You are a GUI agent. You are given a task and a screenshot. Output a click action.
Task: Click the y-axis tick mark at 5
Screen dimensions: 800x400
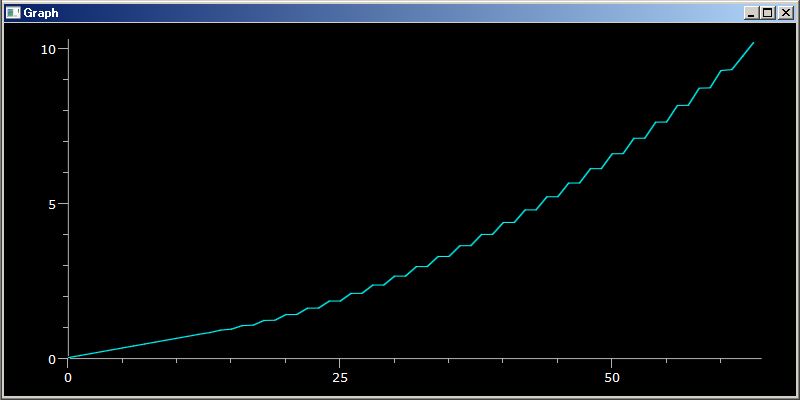63,204
